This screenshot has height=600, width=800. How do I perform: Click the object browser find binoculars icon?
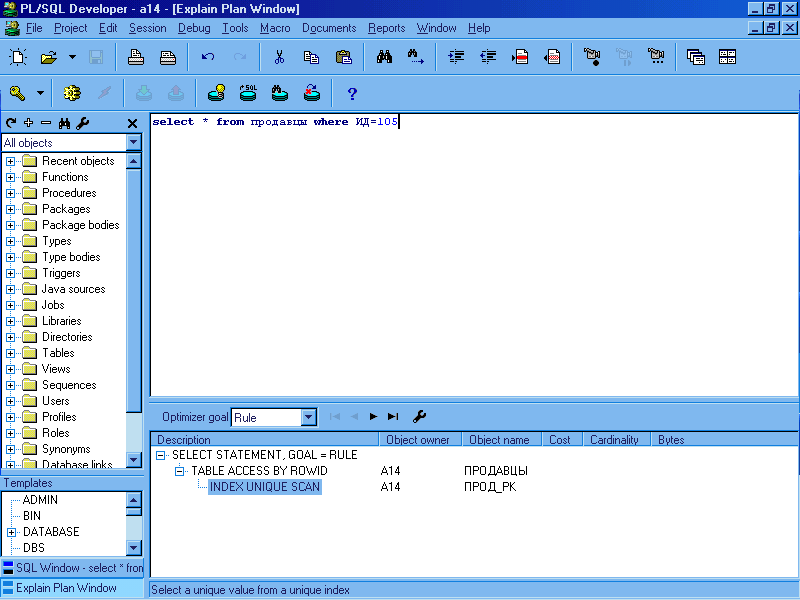pos(64,123)
